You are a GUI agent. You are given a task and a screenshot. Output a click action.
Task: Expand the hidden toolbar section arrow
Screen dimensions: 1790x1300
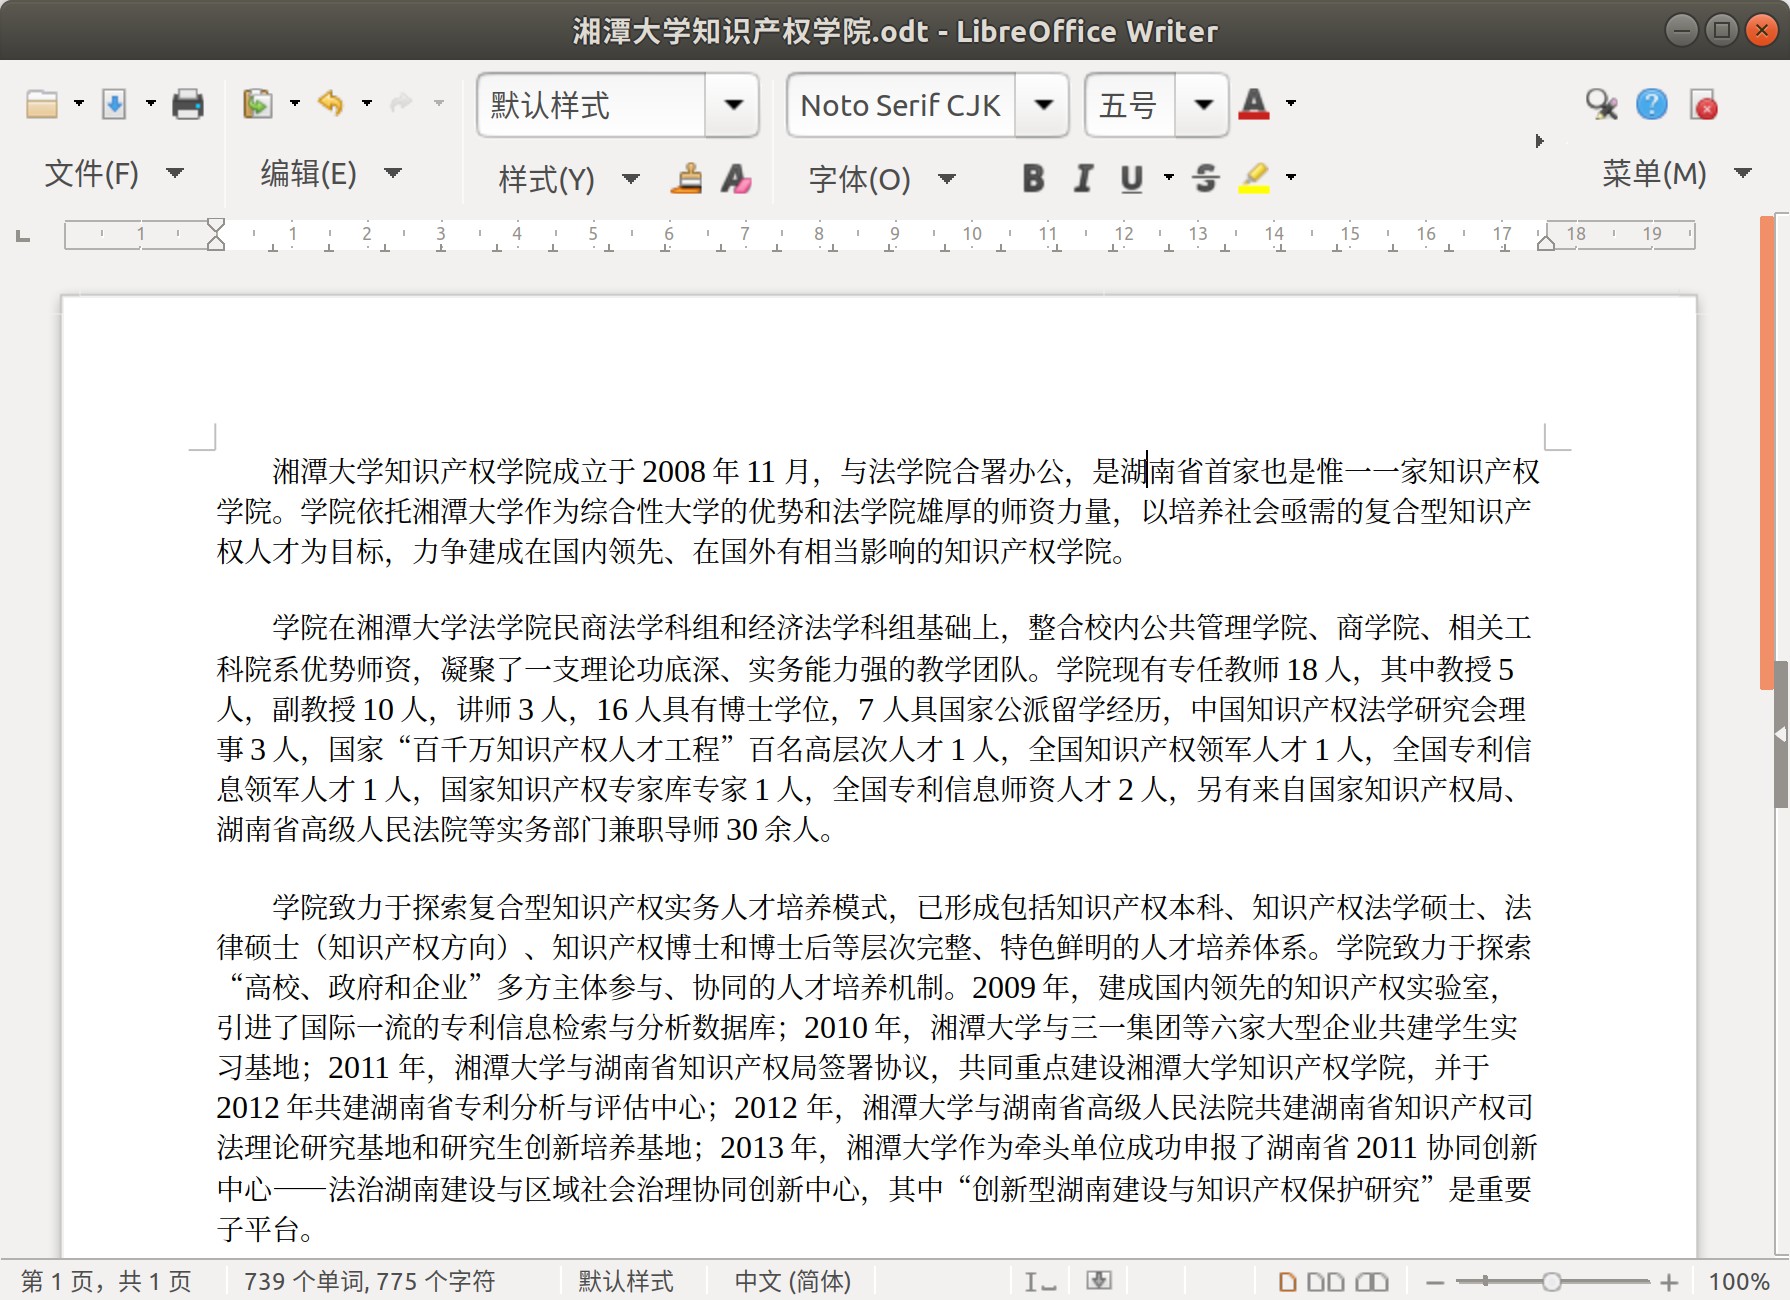click(1540, 141)
